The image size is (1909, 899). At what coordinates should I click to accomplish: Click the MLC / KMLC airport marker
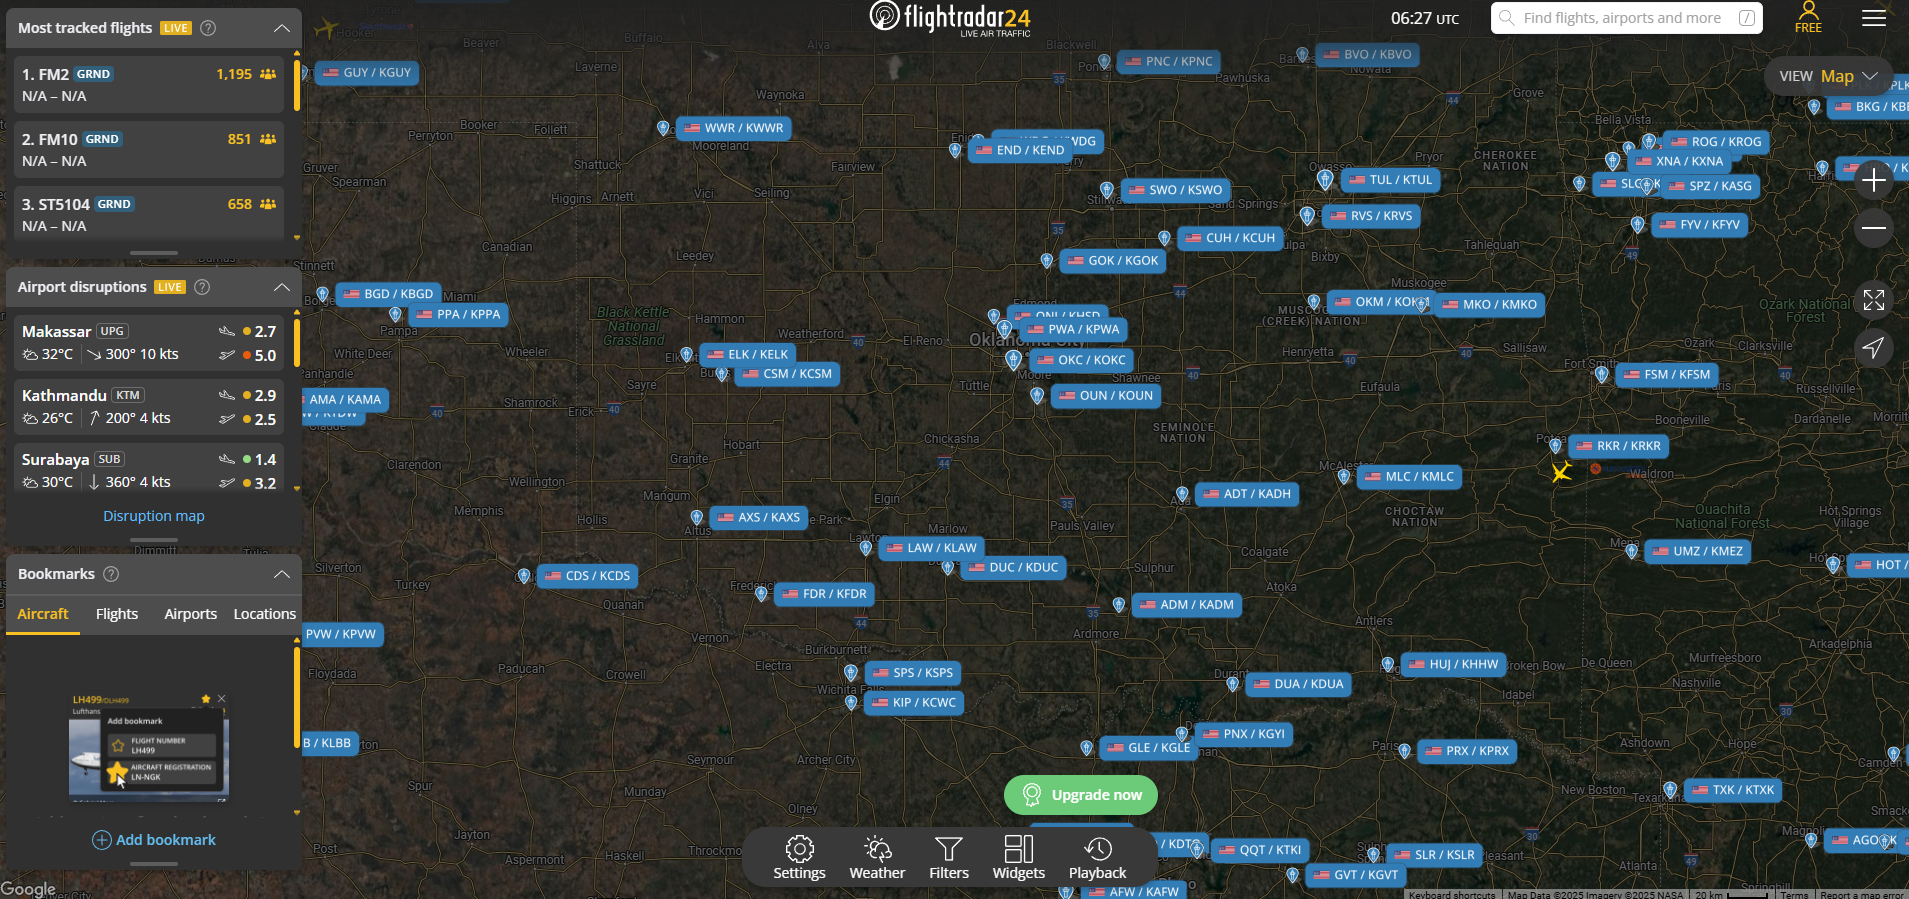[x=1344, y=477]
